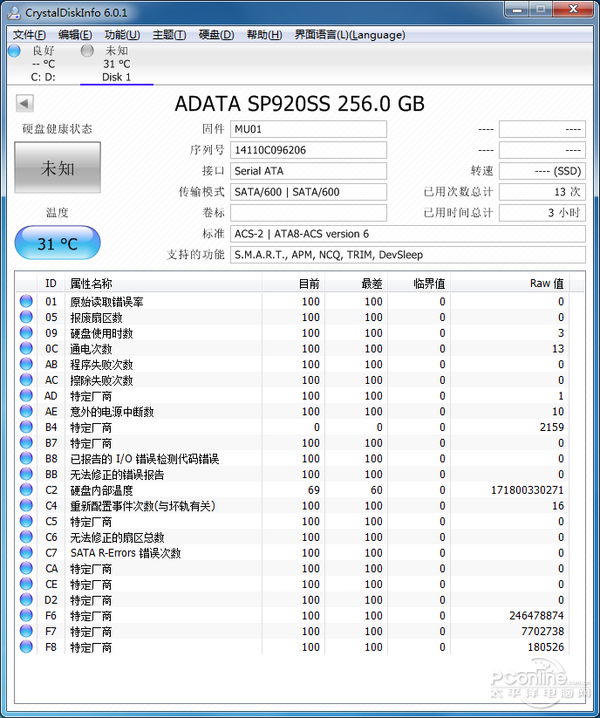The width and height of the screenshot is (600, 718).
Task: Click the status orb for attribute 0C
Action: coord(26,348)
